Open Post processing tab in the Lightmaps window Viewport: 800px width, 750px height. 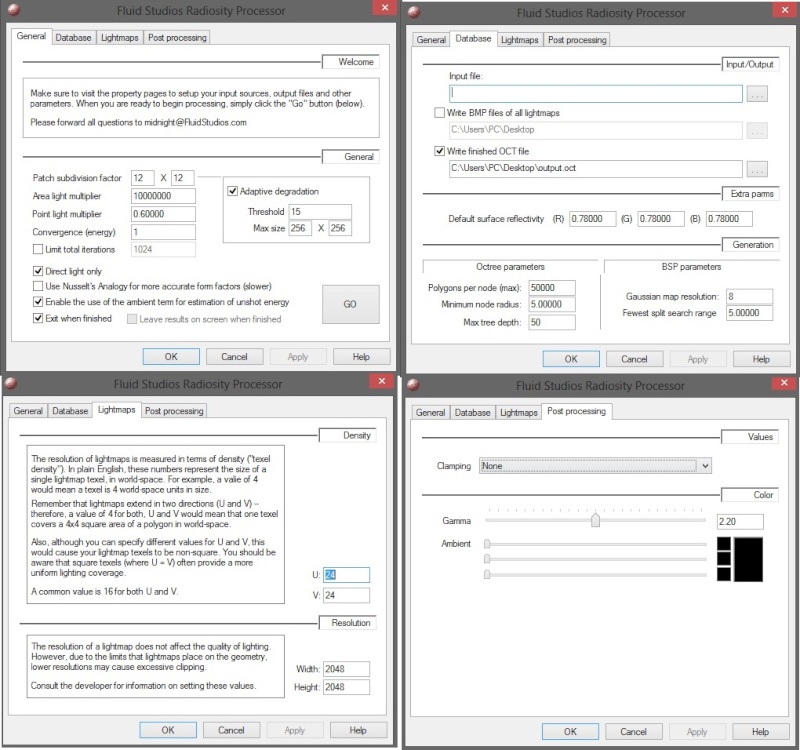[x=174, y=411]
